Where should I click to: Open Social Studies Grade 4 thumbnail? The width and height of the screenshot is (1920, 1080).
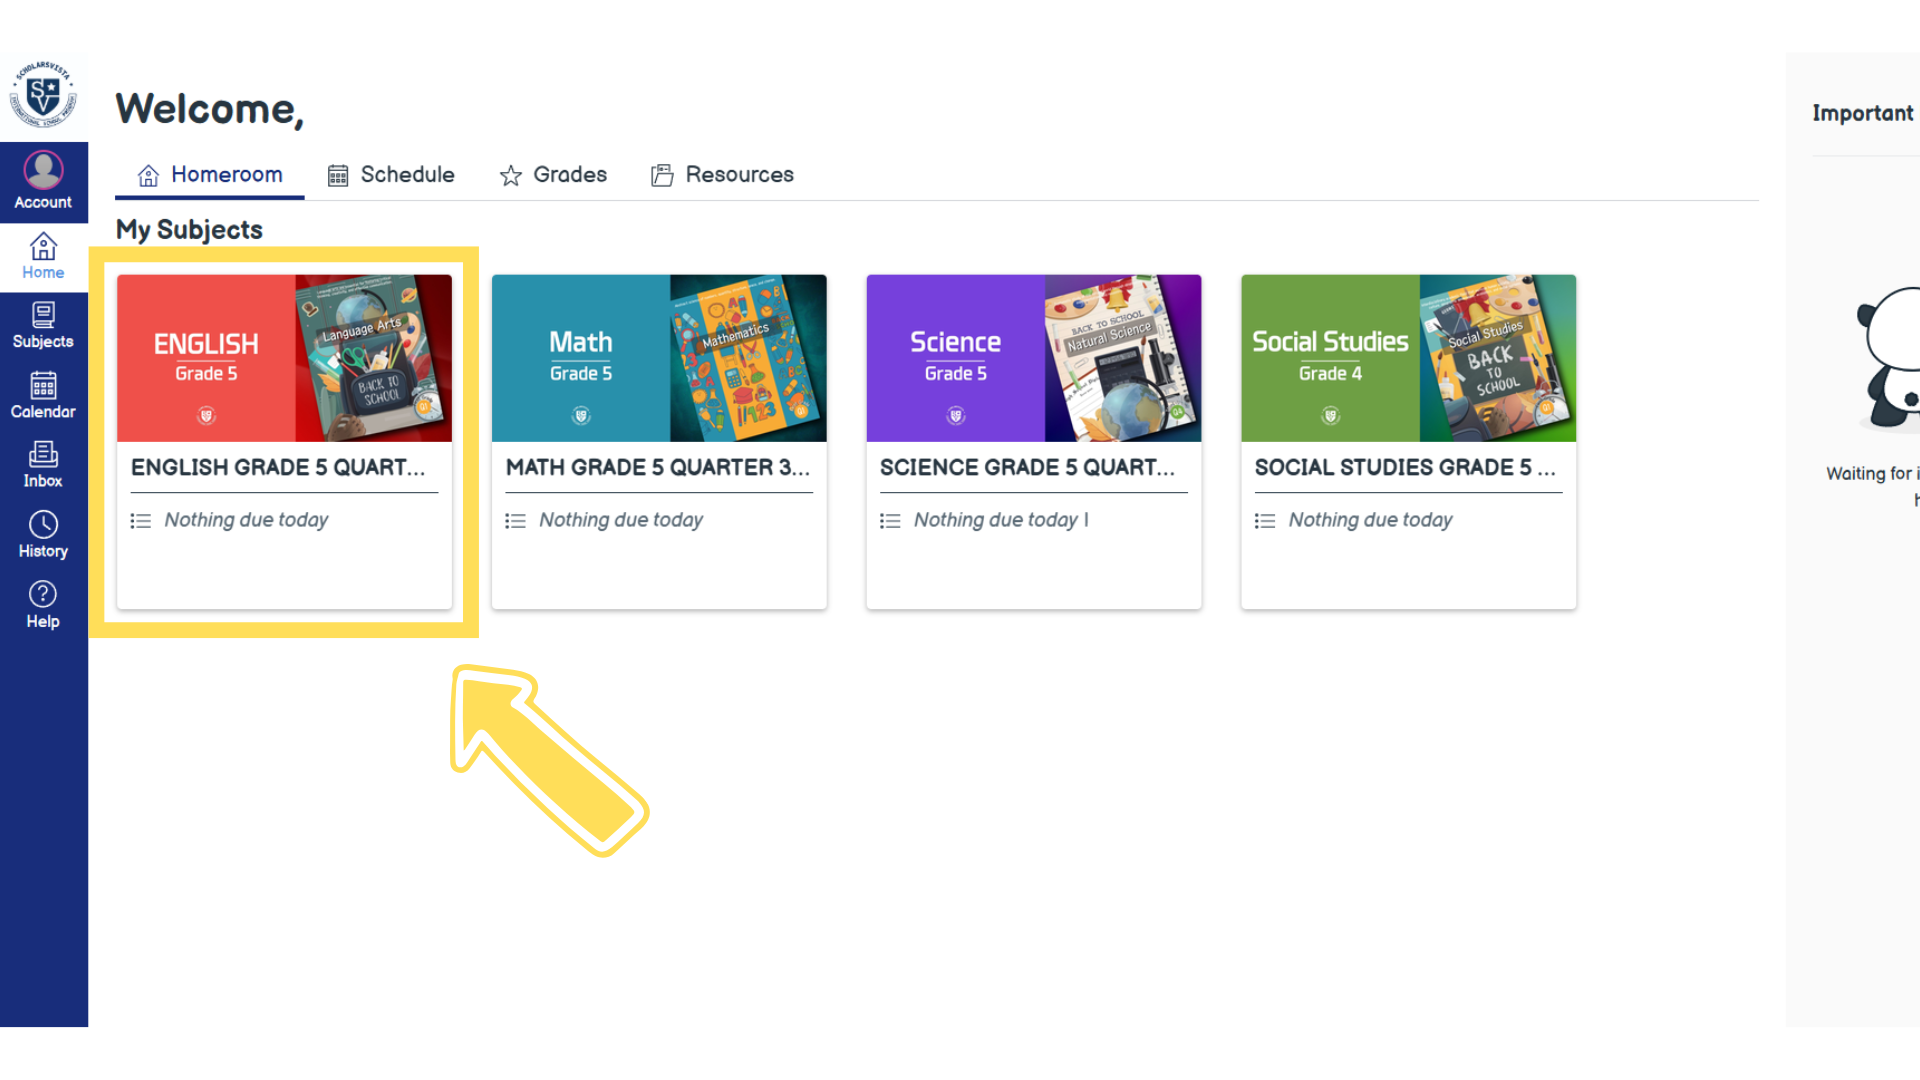click(1408, 358)
